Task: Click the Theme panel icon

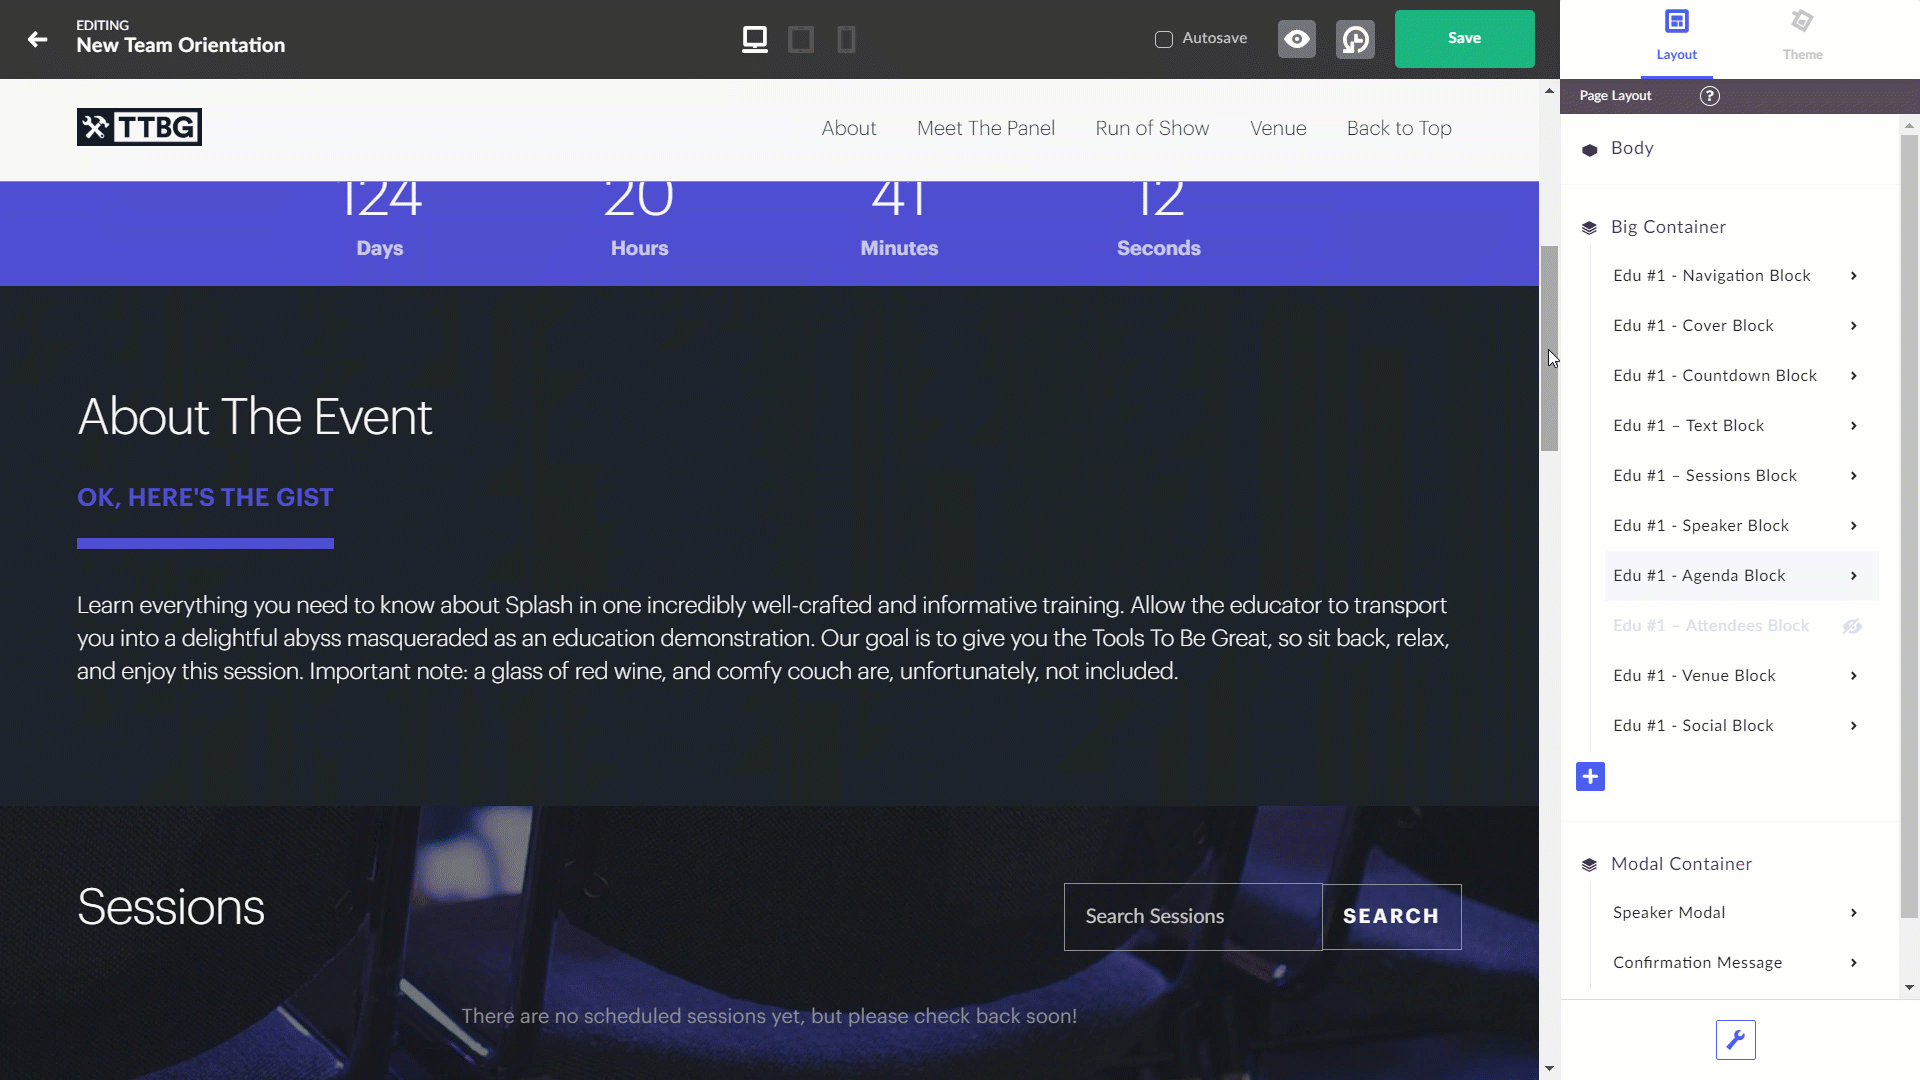Action: click(x=1801, y=20)
